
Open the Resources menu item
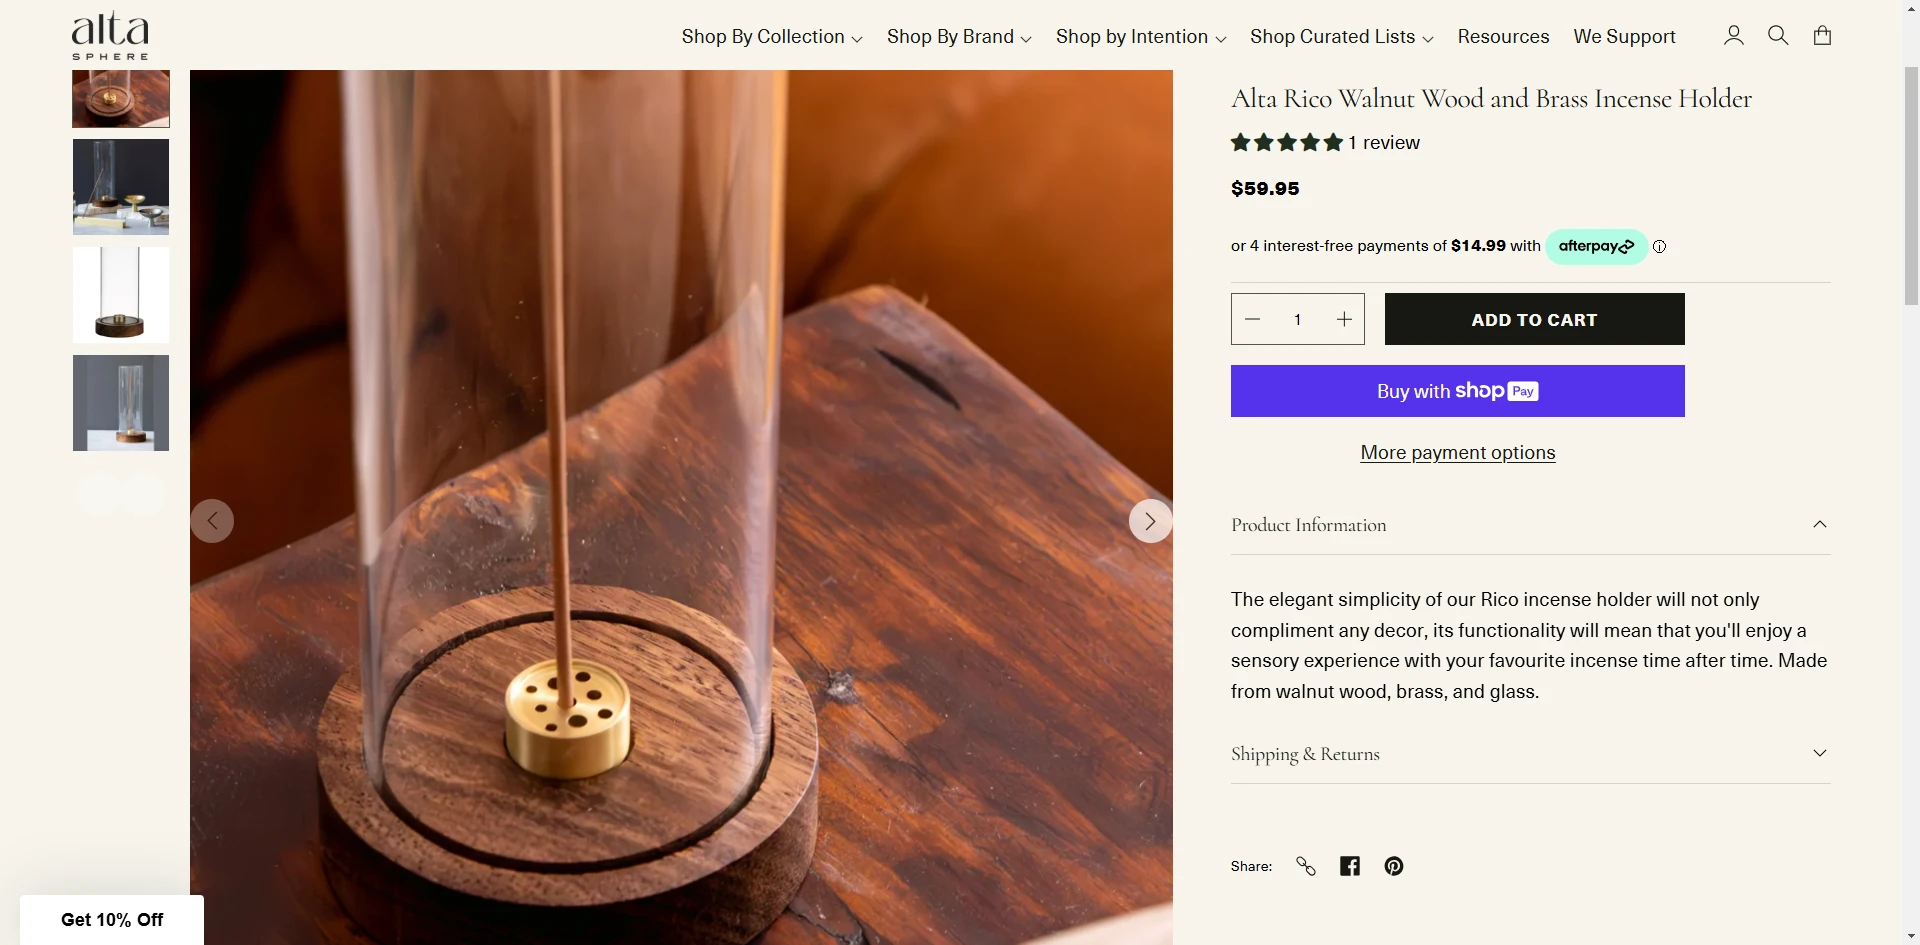coord(1503,36)
